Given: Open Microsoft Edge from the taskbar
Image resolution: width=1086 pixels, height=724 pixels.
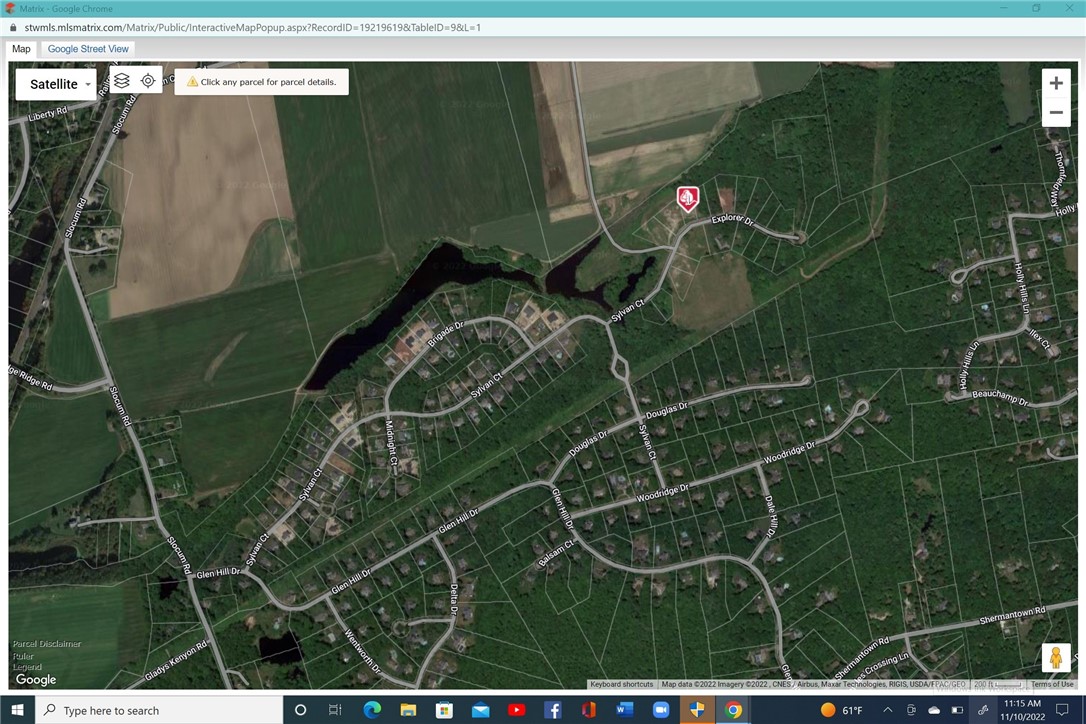Looking at the screenshot, I should click(372, 710).
